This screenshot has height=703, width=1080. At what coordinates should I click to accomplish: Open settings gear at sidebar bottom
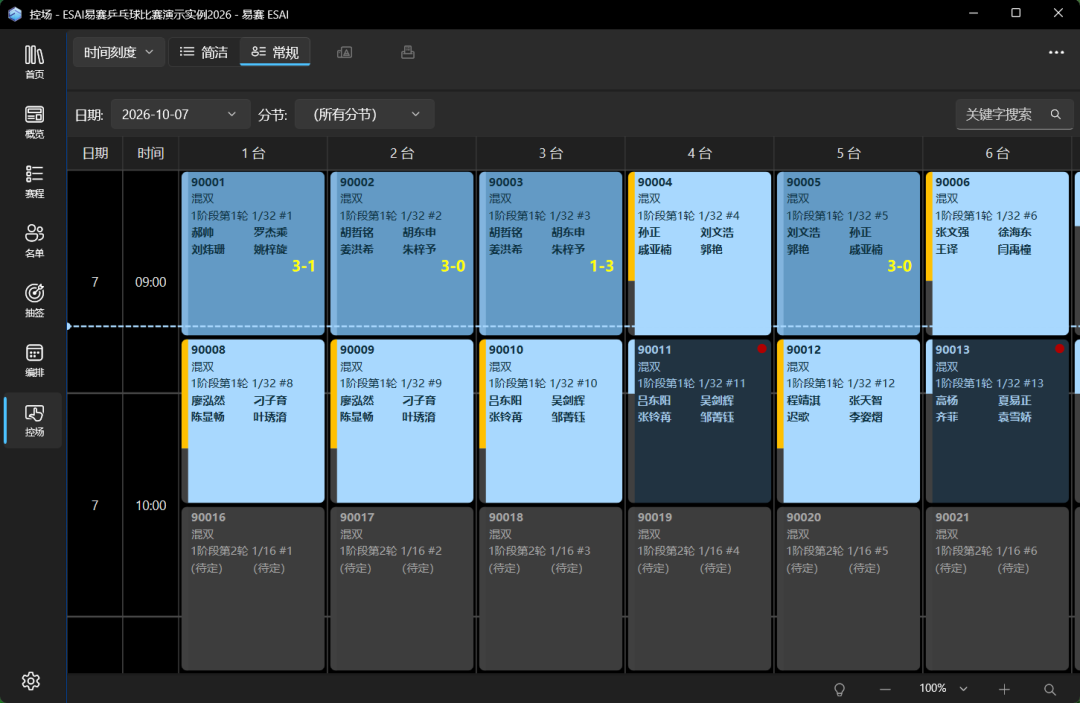[x=31, y=681]
